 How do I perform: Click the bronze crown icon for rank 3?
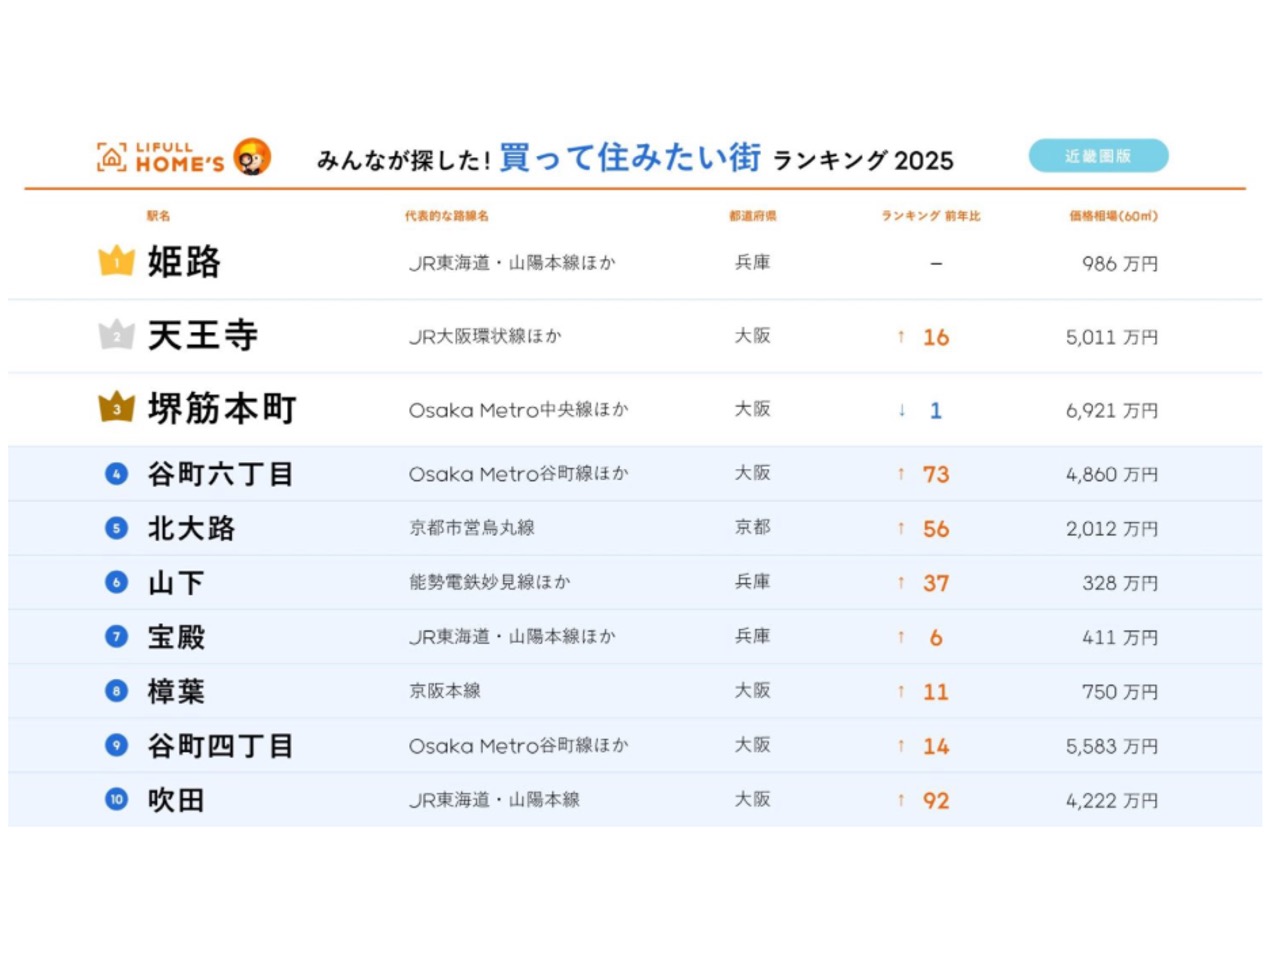coord(117,408)
